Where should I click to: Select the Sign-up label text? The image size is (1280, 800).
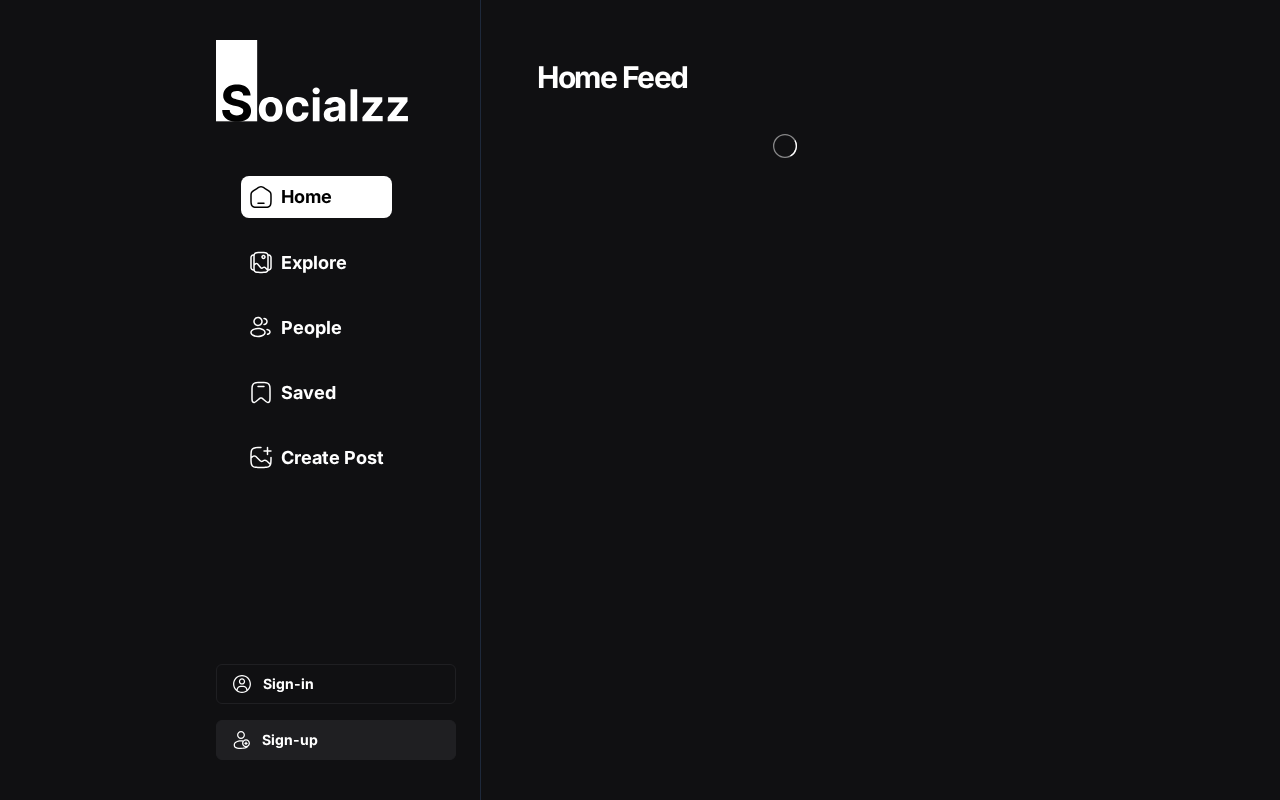pos(290,740)
